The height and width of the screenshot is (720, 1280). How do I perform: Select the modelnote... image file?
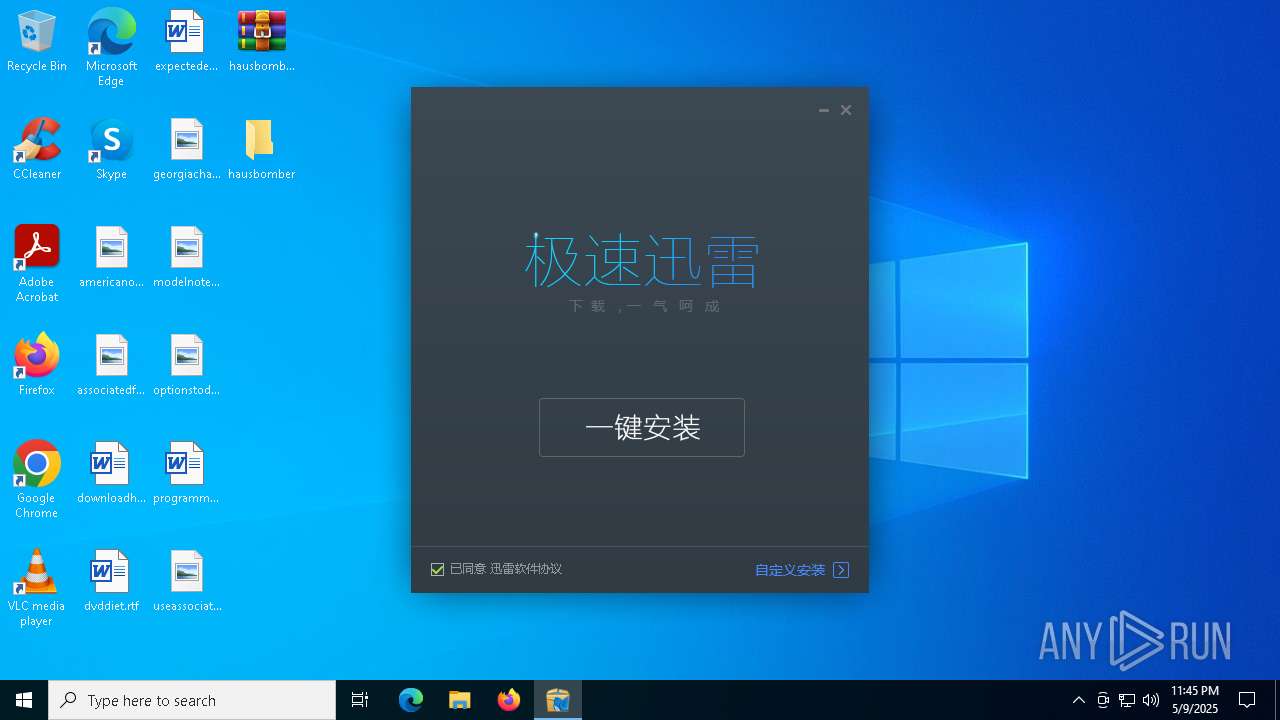pos(186,258)
